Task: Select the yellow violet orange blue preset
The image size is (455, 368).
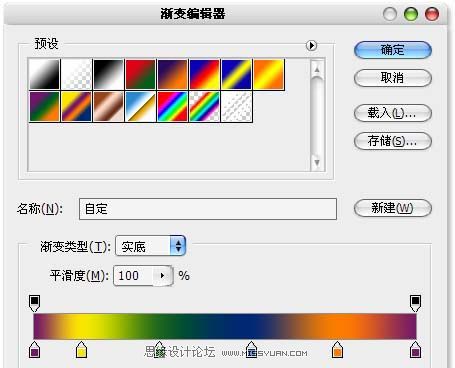Action: 76,107
